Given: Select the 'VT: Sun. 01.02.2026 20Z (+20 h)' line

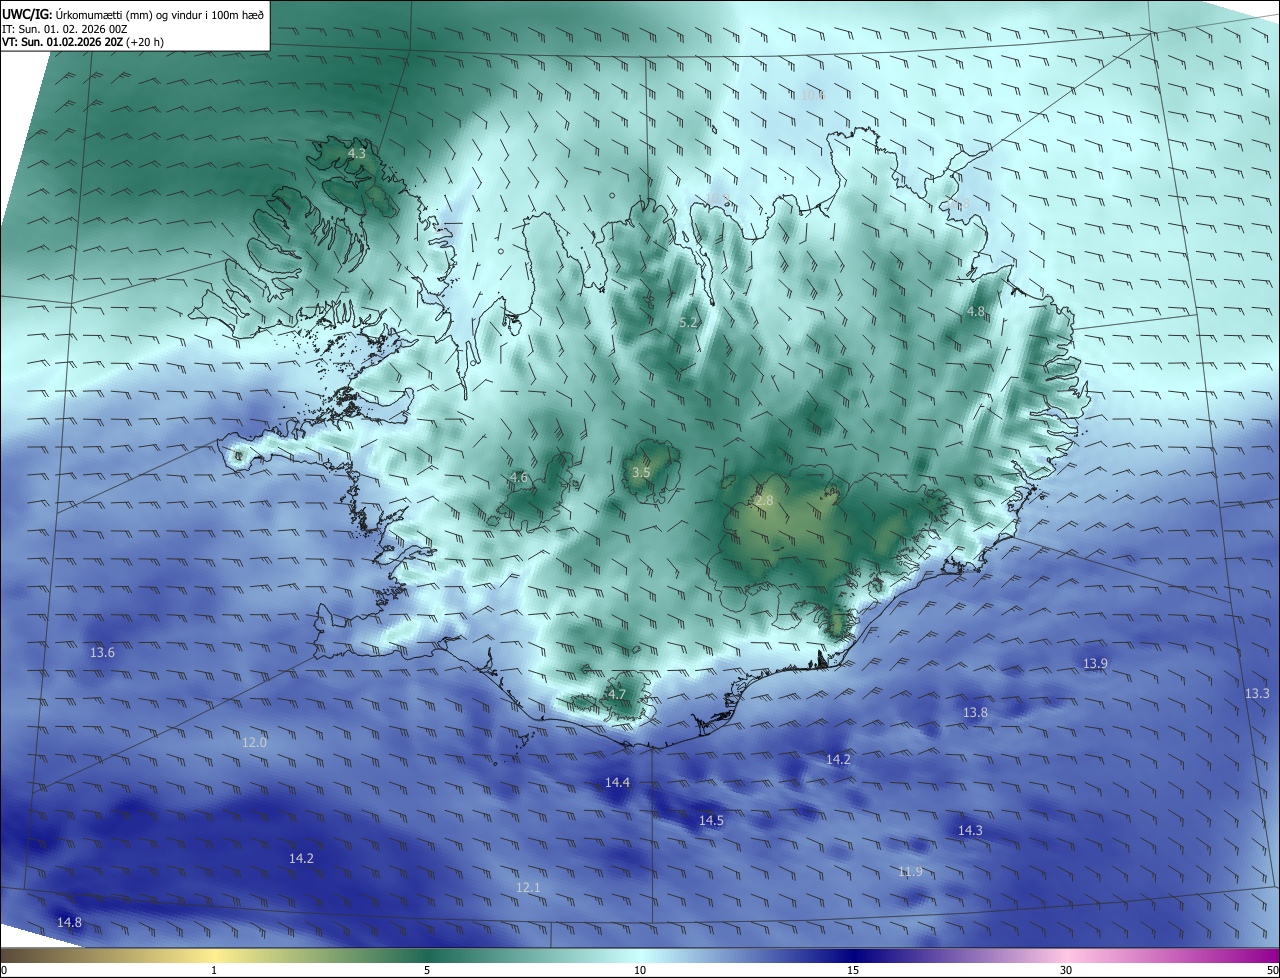Looking at the screenshot, I should (x=83, y=42).
